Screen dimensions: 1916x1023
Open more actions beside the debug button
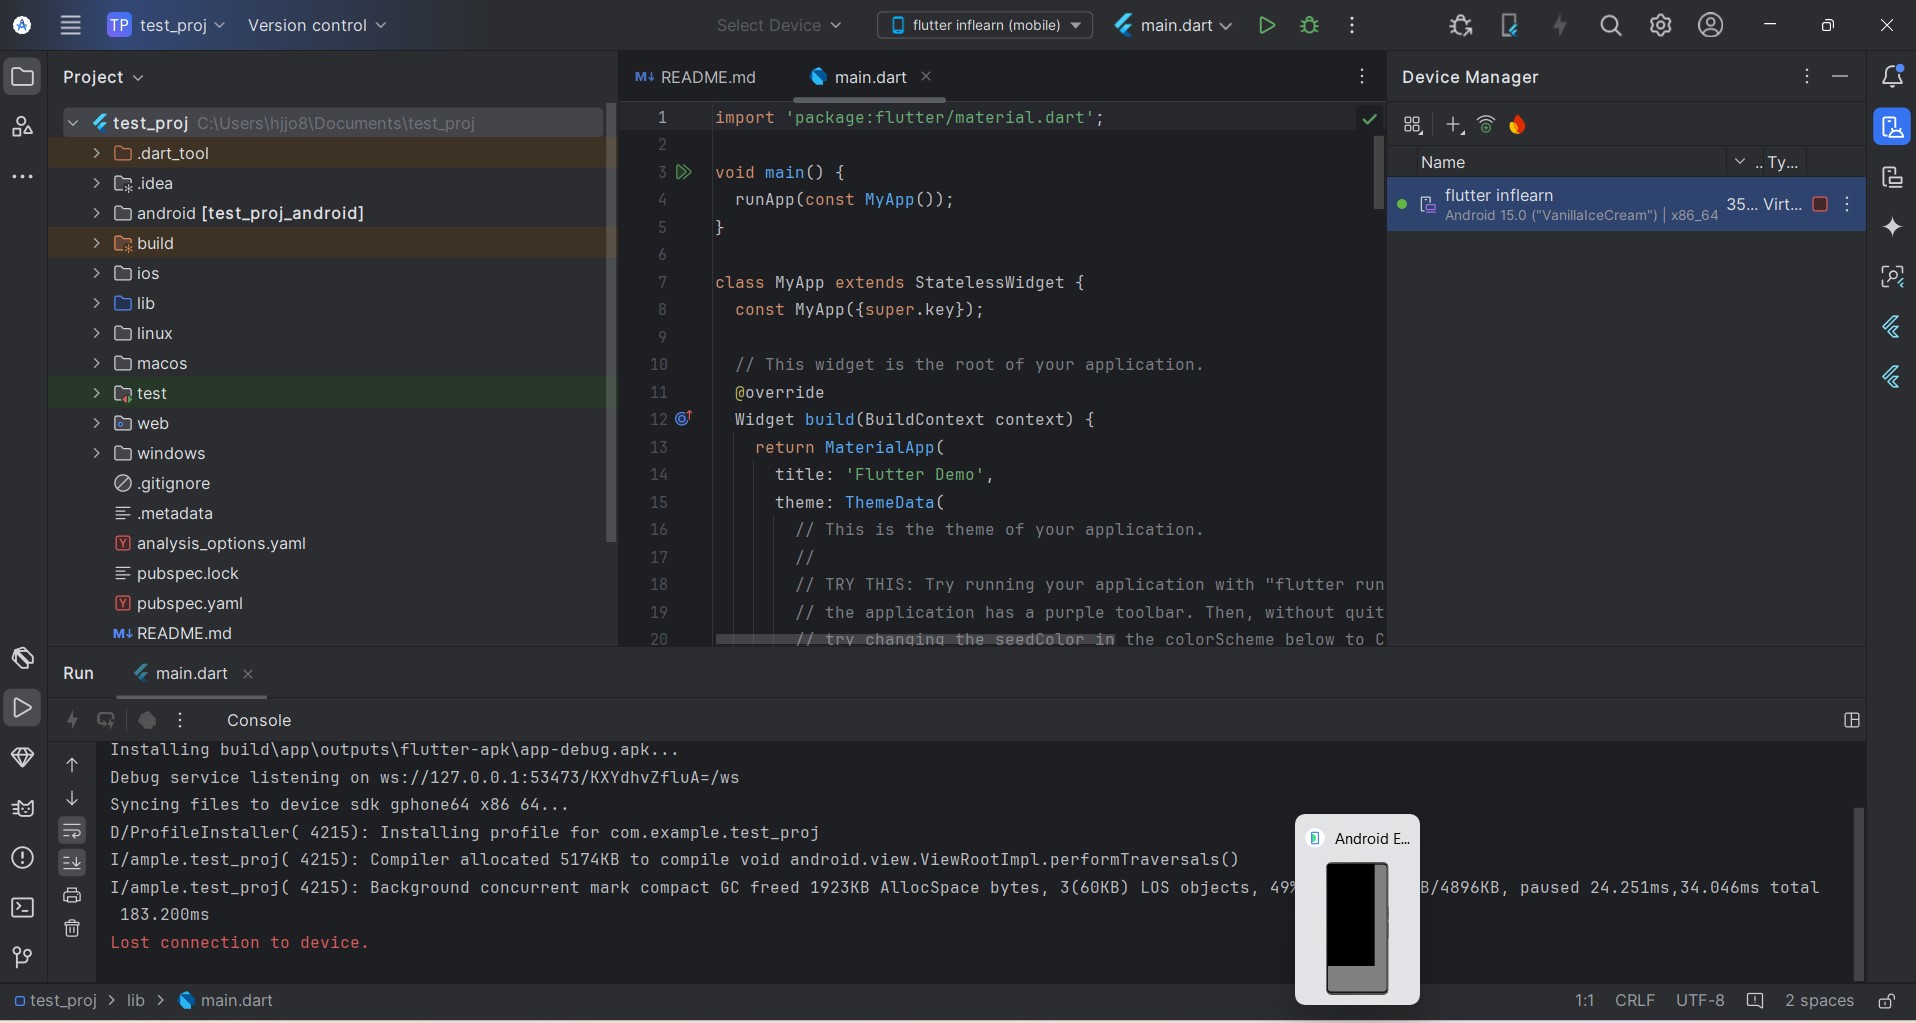coord(1352,26)
